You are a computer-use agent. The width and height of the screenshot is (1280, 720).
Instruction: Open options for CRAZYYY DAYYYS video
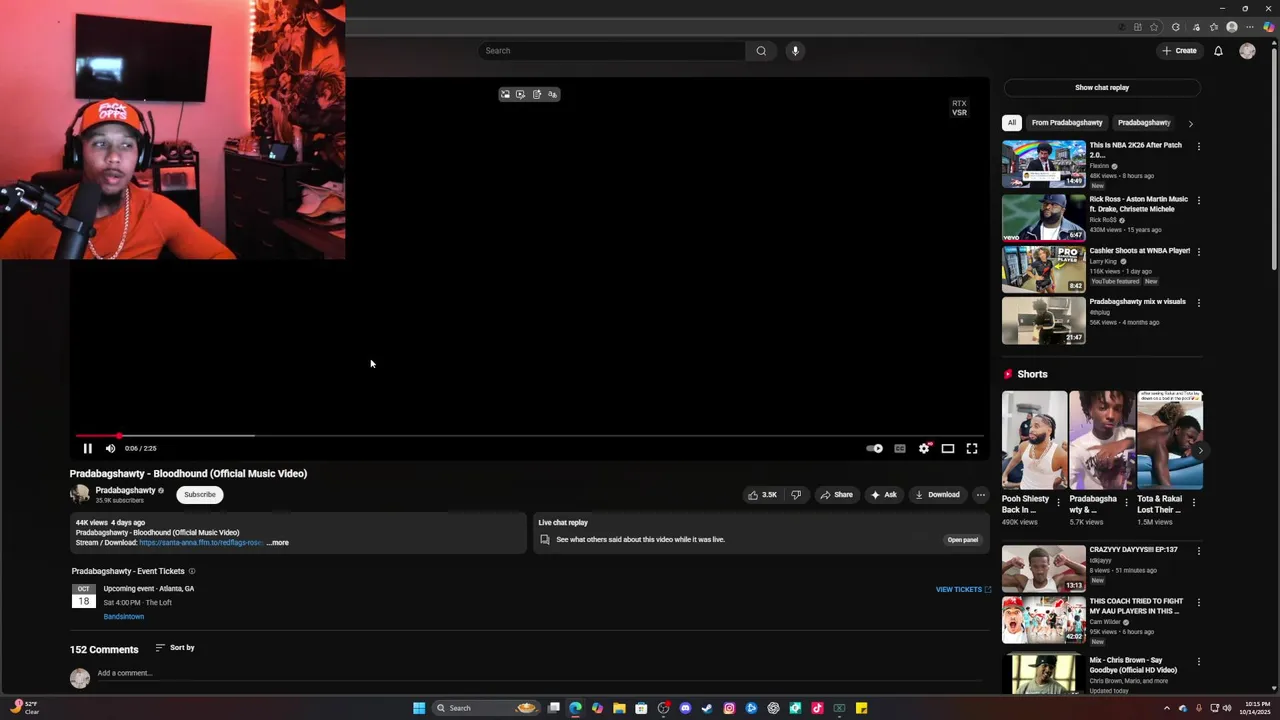pos(1199,552)
